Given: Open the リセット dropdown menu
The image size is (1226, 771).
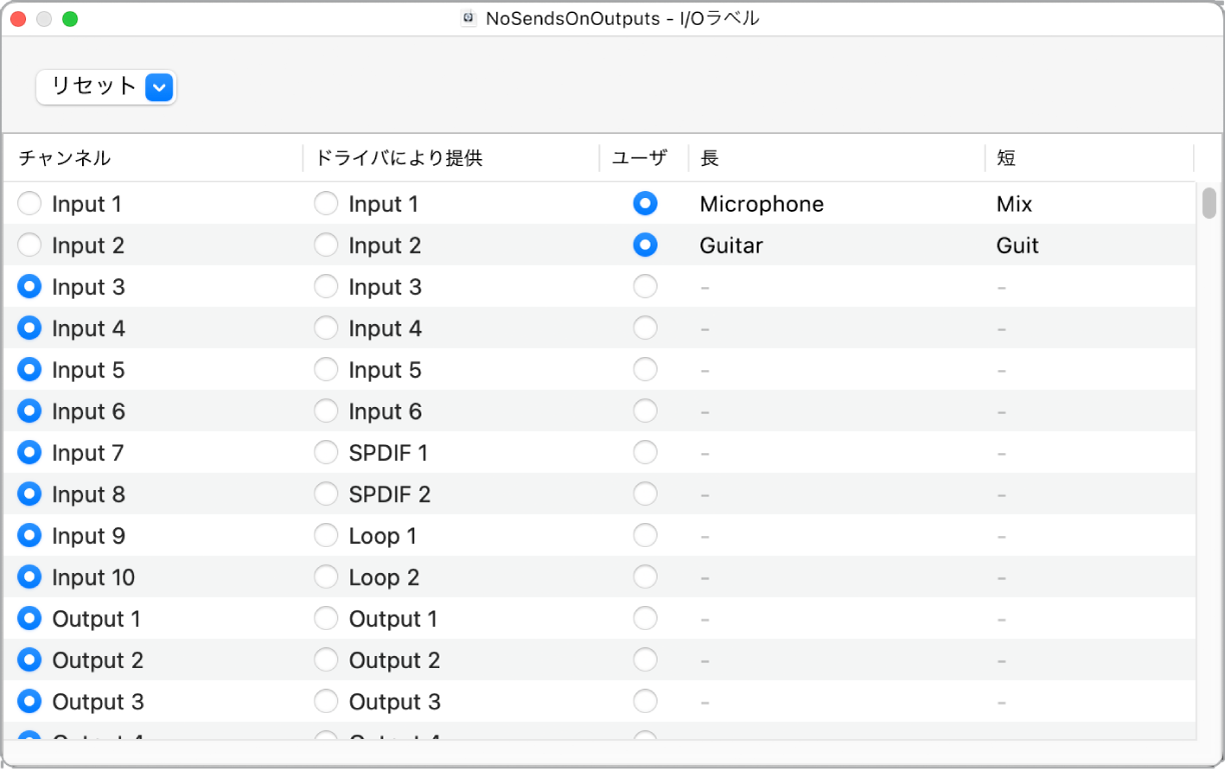Looking at the screenshot, I should click(158, 87).
